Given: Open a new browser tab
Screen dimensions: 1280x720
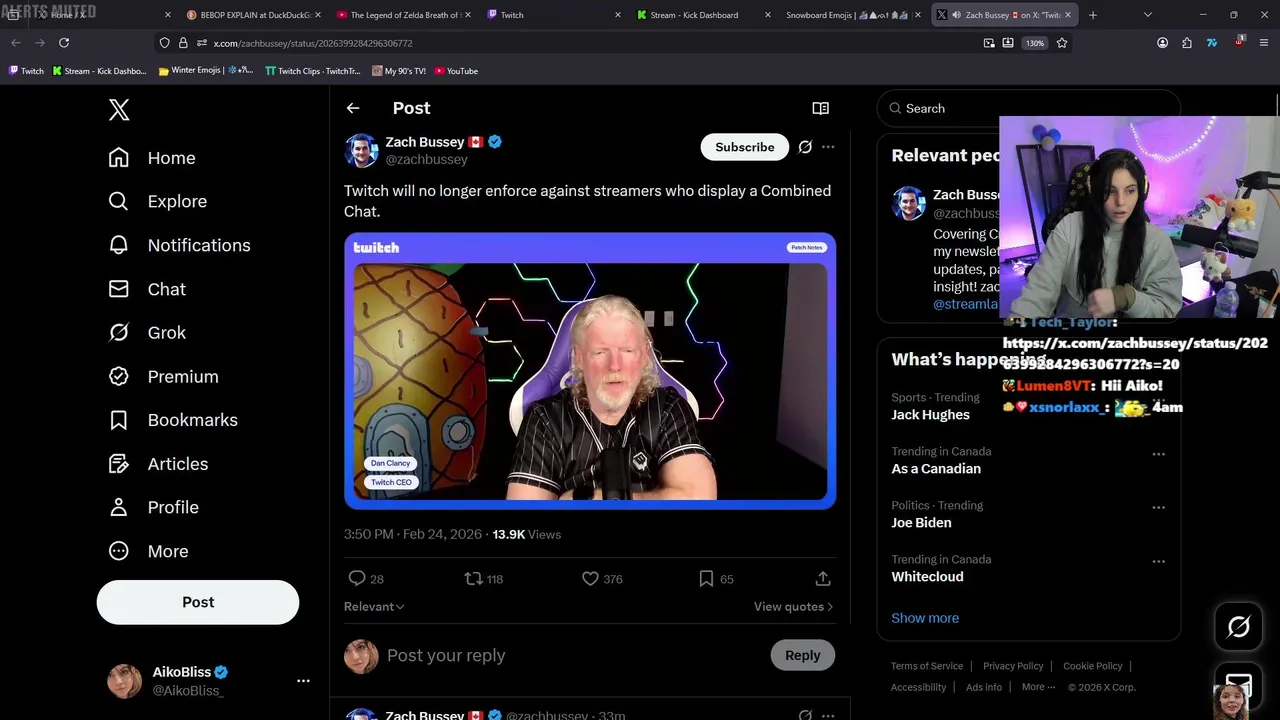Looking at the screenshot, I should click(1092, 15).
